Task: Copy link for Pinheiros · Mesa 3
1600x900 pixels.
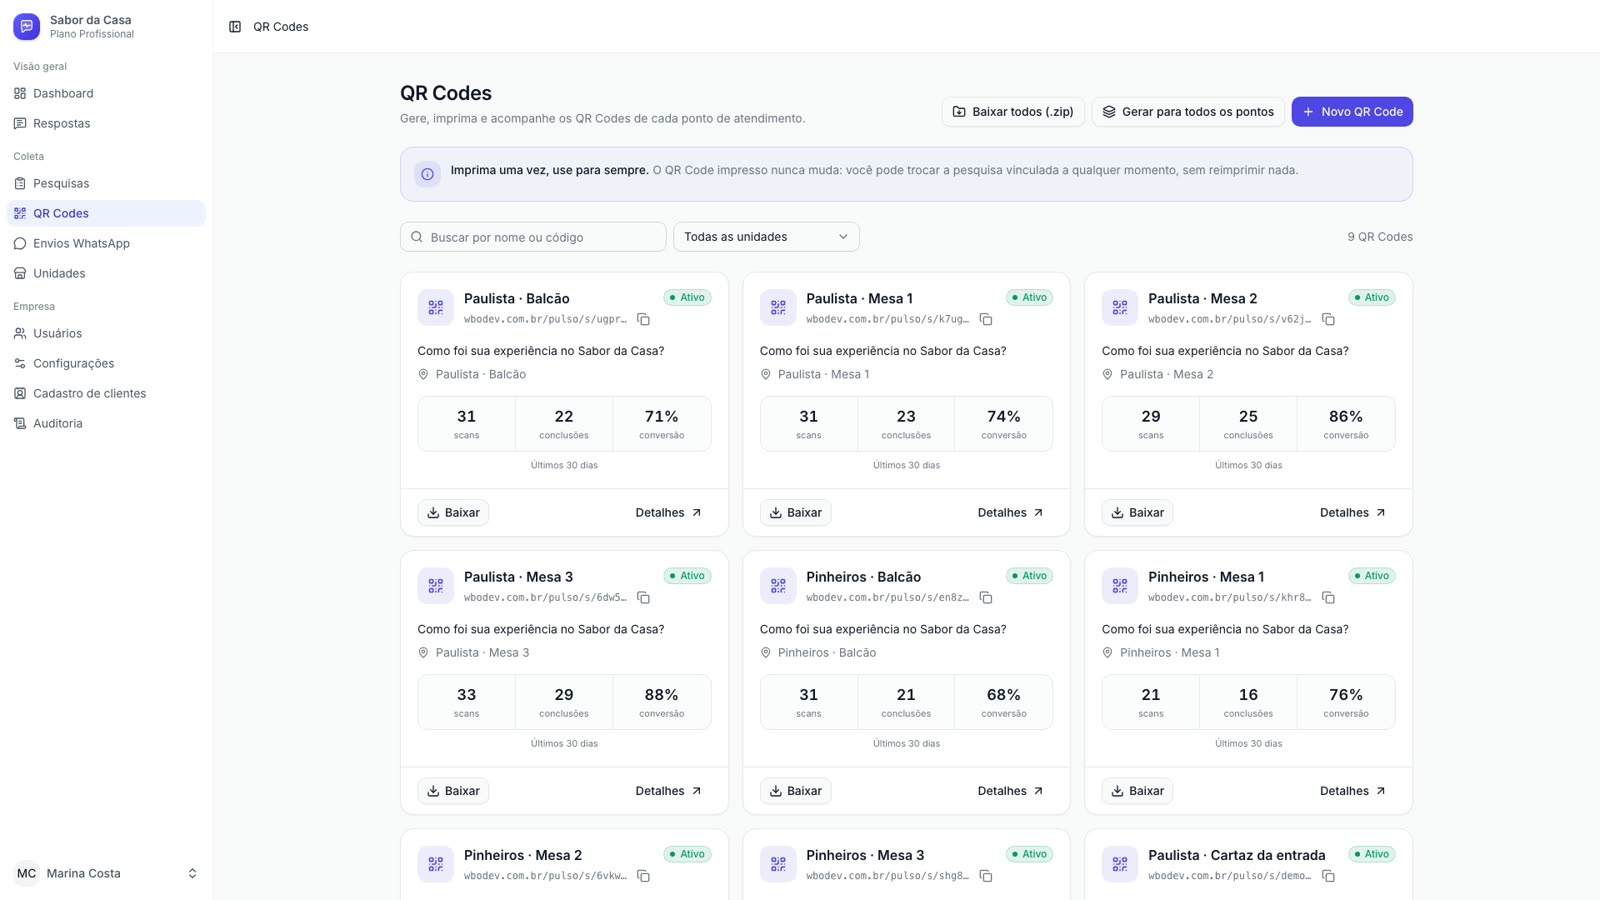Action: pyautogui.click(x=986, y=876)
